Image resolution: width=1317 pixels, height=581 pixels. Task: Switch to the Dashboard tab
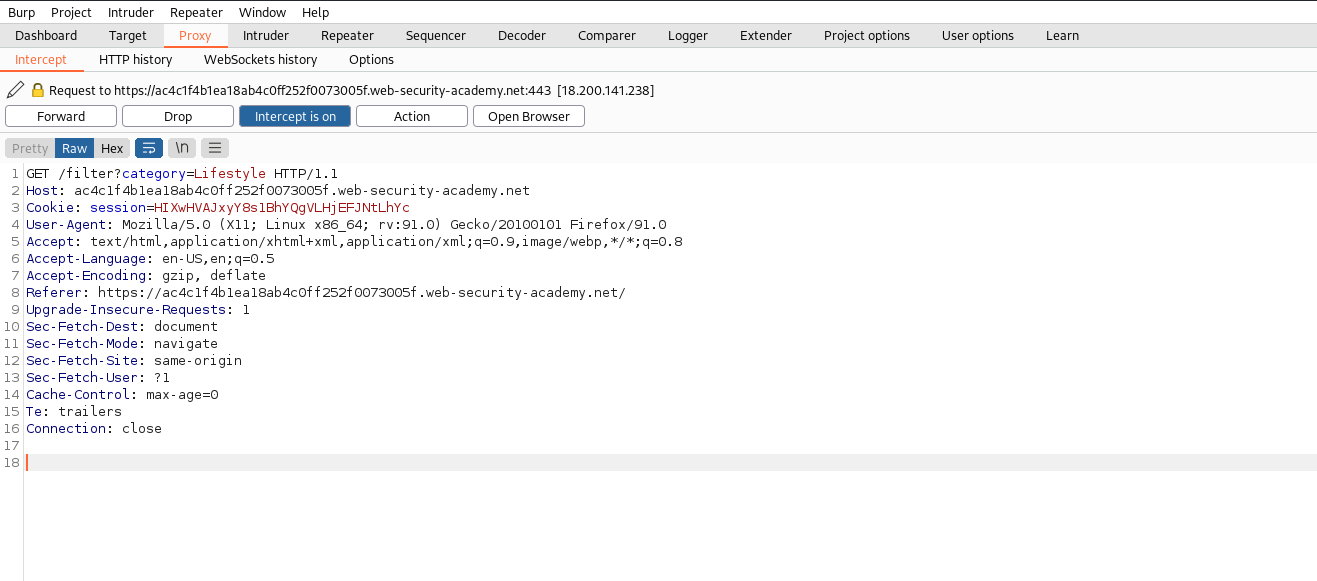(x=46, y=35)
